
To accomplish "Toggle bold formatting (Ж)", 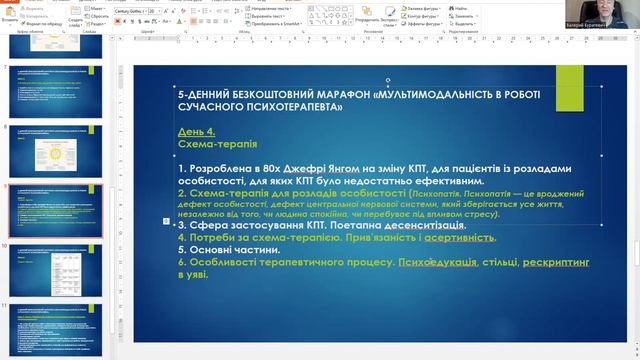I will click(117, 21).
